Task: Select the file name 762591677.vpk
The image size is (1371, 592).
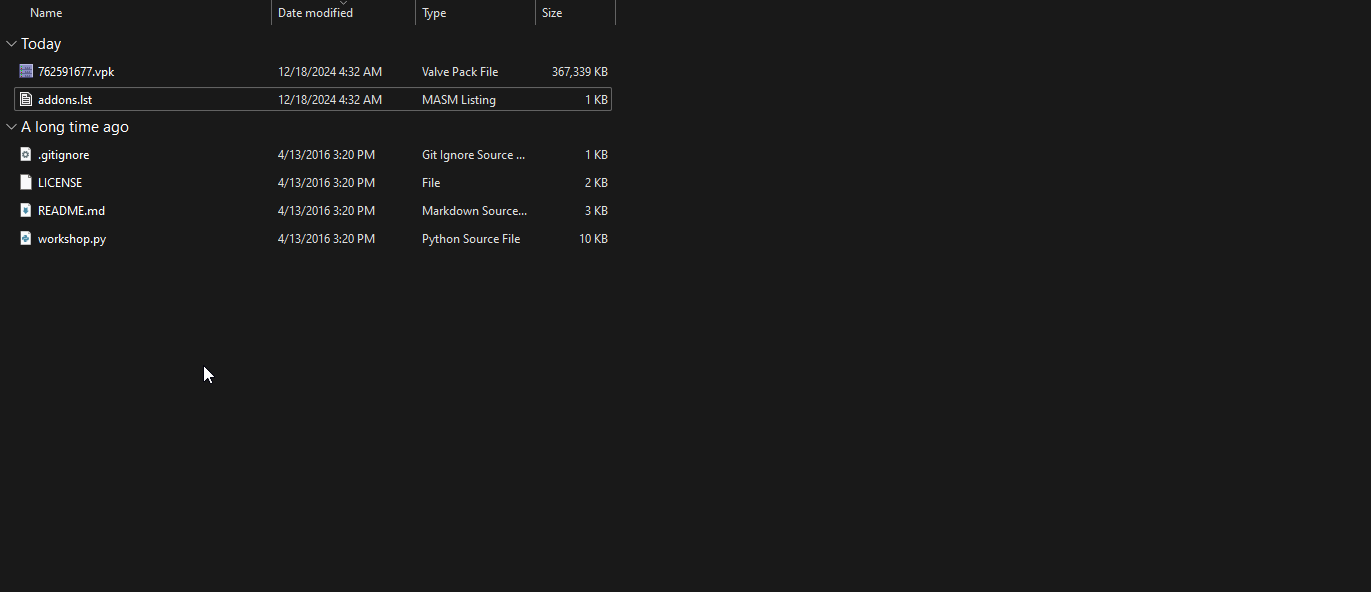Action: click(76, 72)
